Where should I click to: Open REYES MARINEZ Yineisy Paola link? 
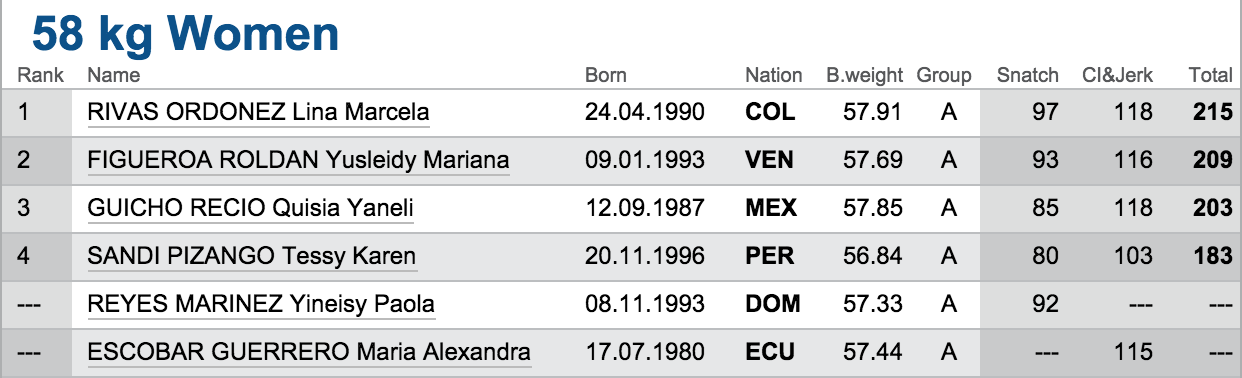click(x=261, y=304)
